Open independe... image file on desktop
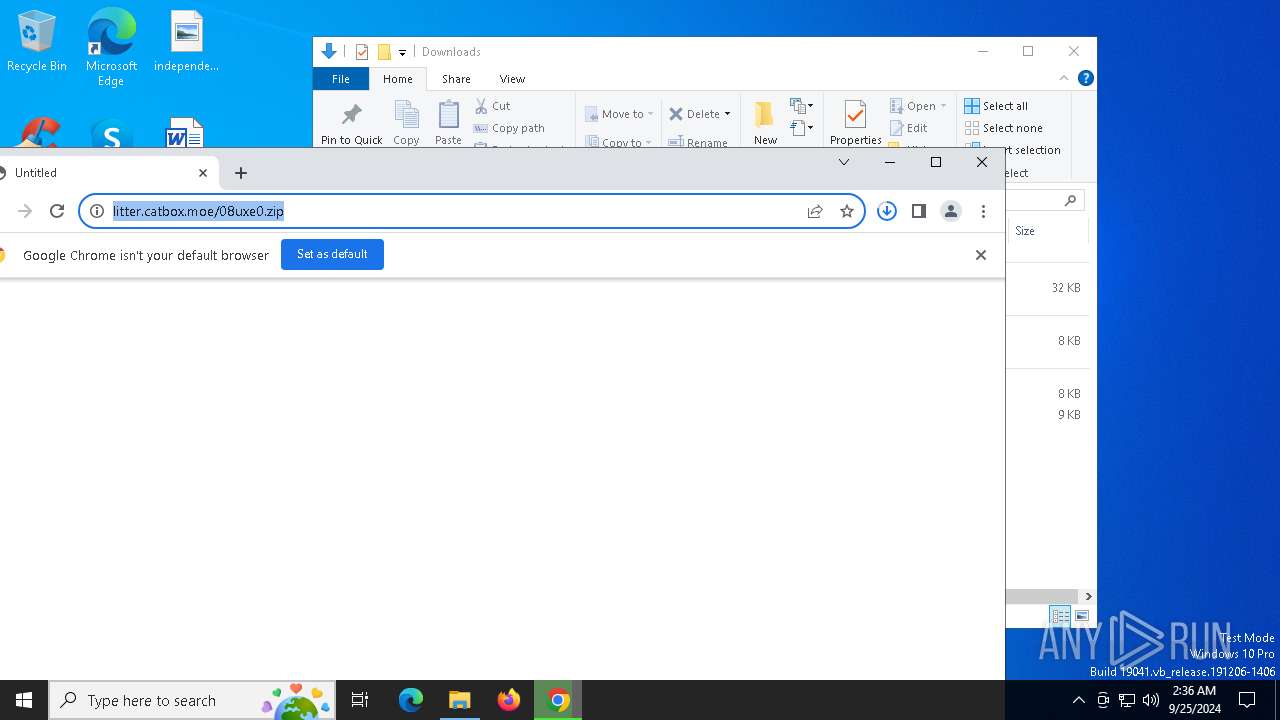Viewport: 1280px width, 720px height. [186, 42]
